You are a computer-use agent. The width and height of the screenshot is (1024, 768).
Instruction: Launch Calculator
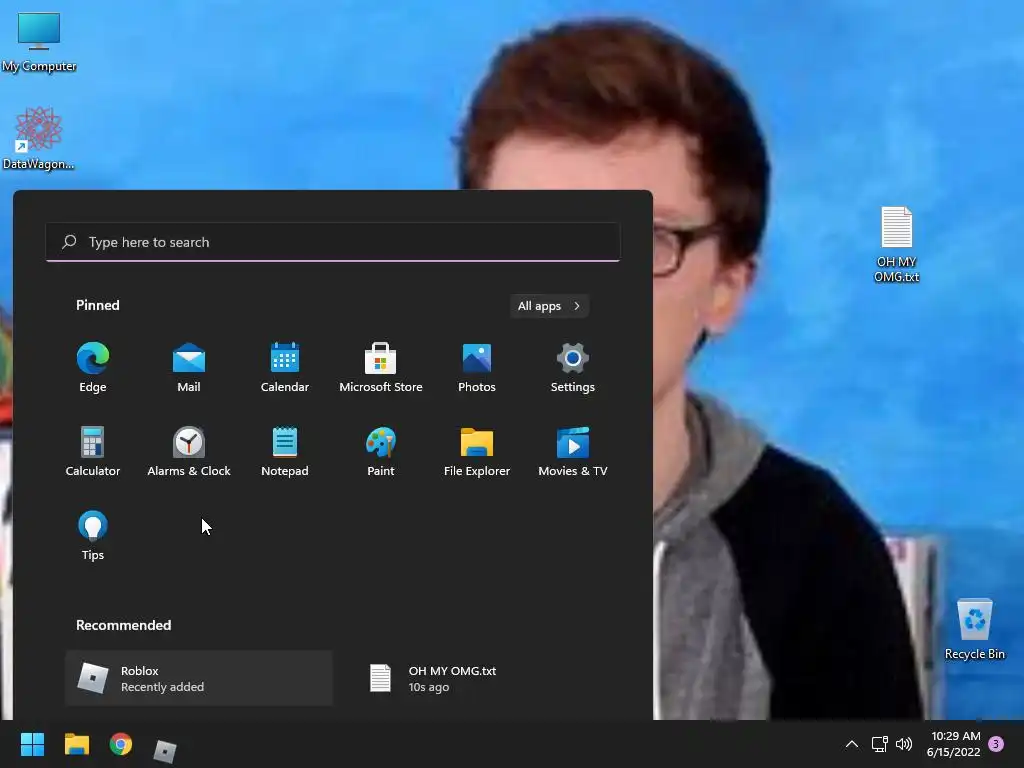point(93,451)
